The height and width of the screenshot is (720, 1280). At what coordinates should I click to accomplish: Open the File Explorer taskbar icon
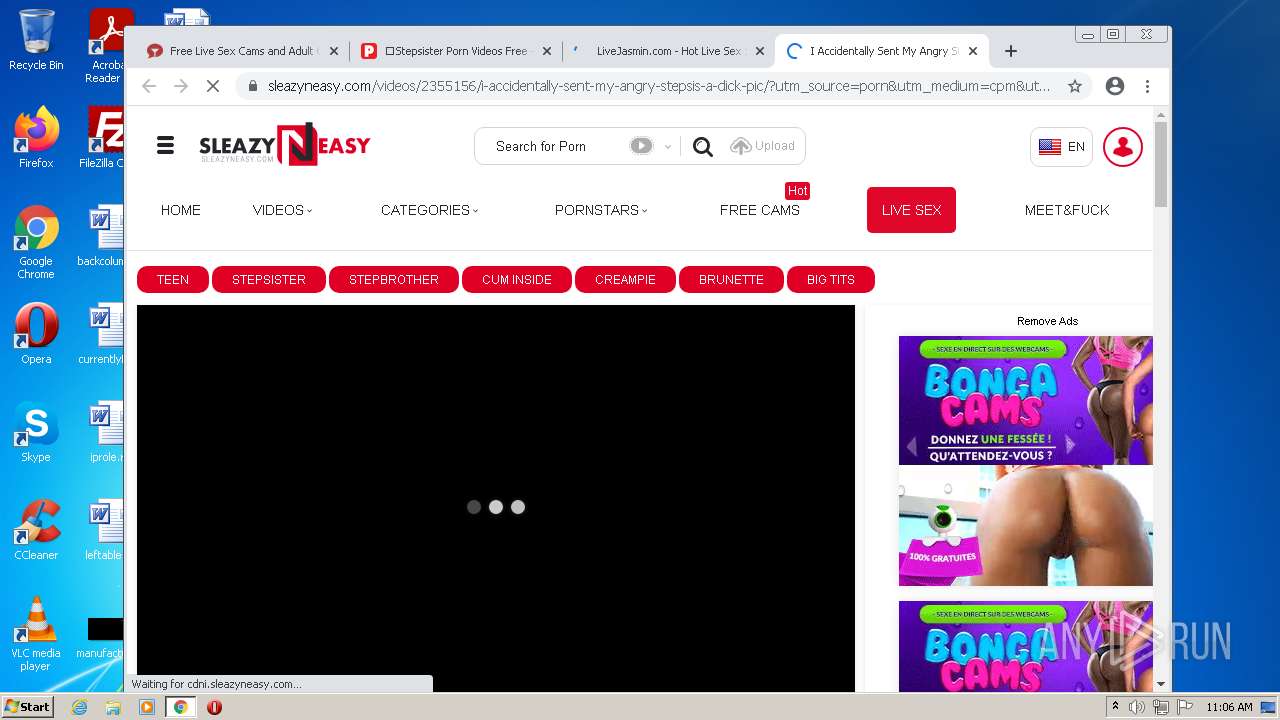(113, 707)
